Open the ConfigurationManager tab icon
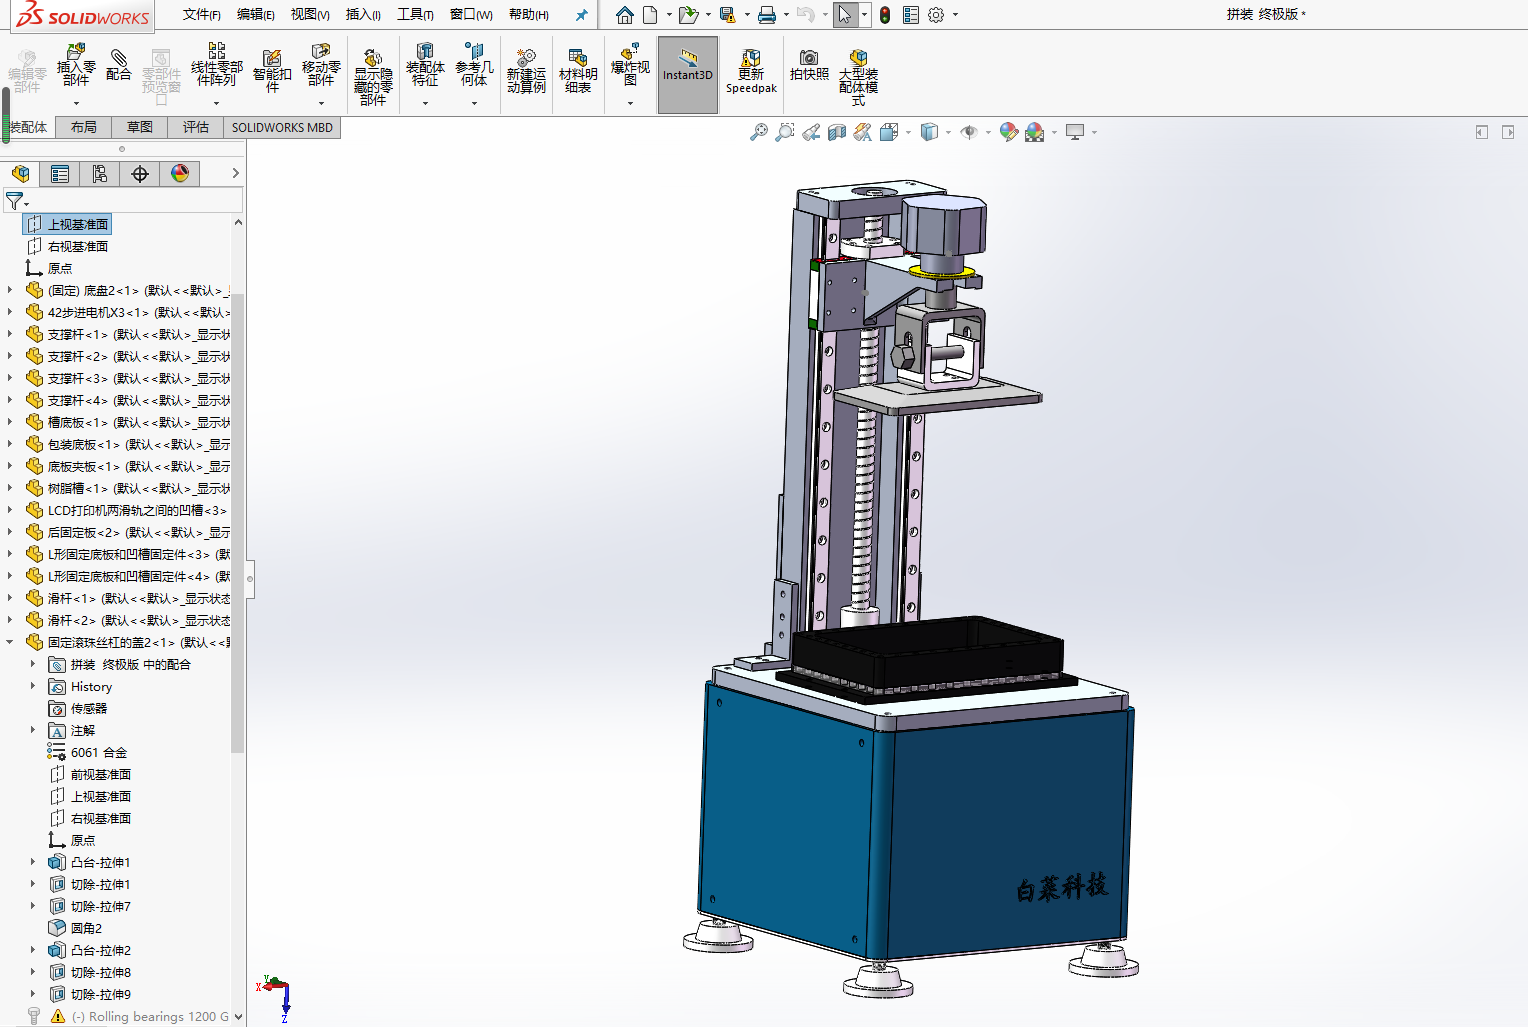The width and height of the screenshot is (1528, 1027). pos(100,174)
